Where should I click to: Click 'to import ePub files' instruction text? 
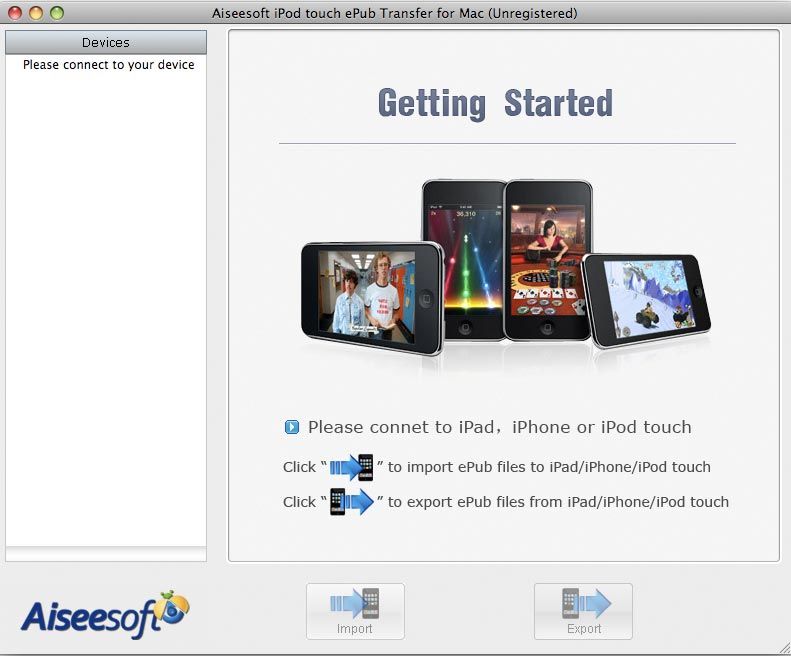coord(549,467)
